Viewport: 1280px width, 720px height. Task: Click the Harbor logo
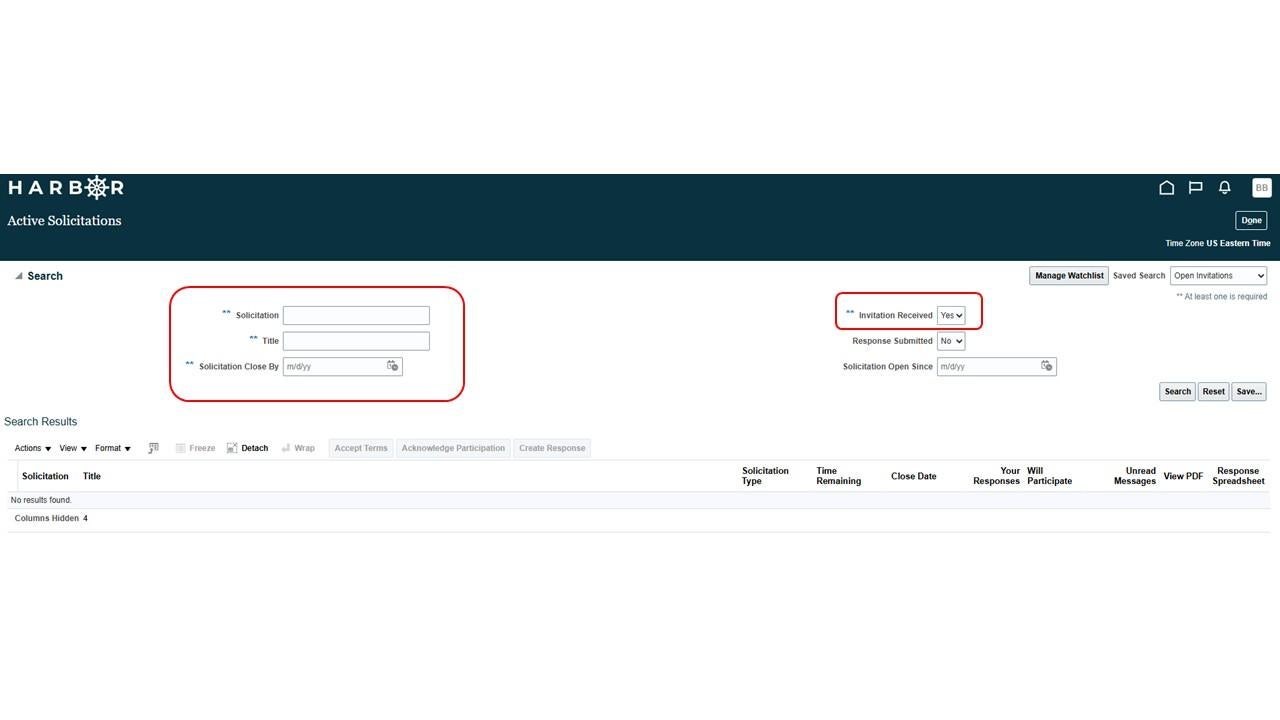coord(66,187)
